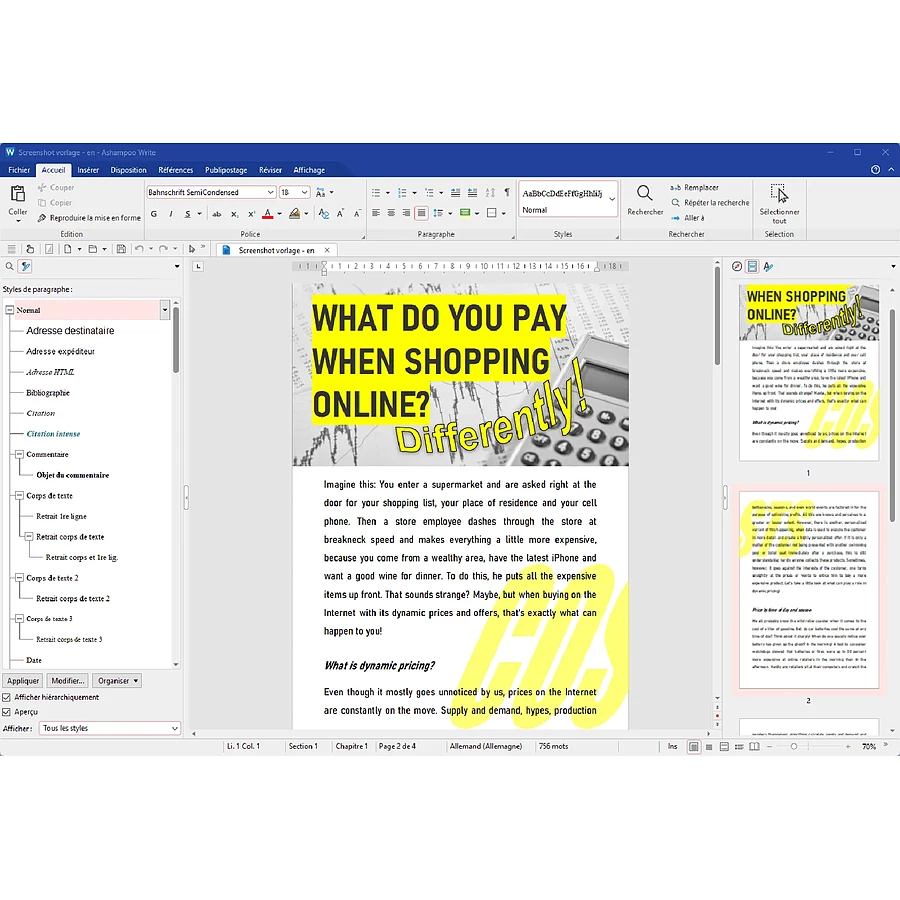Select page 1 thumbnail in the sidebar
The height and width of the screenshot is (900, 900).
809,373
